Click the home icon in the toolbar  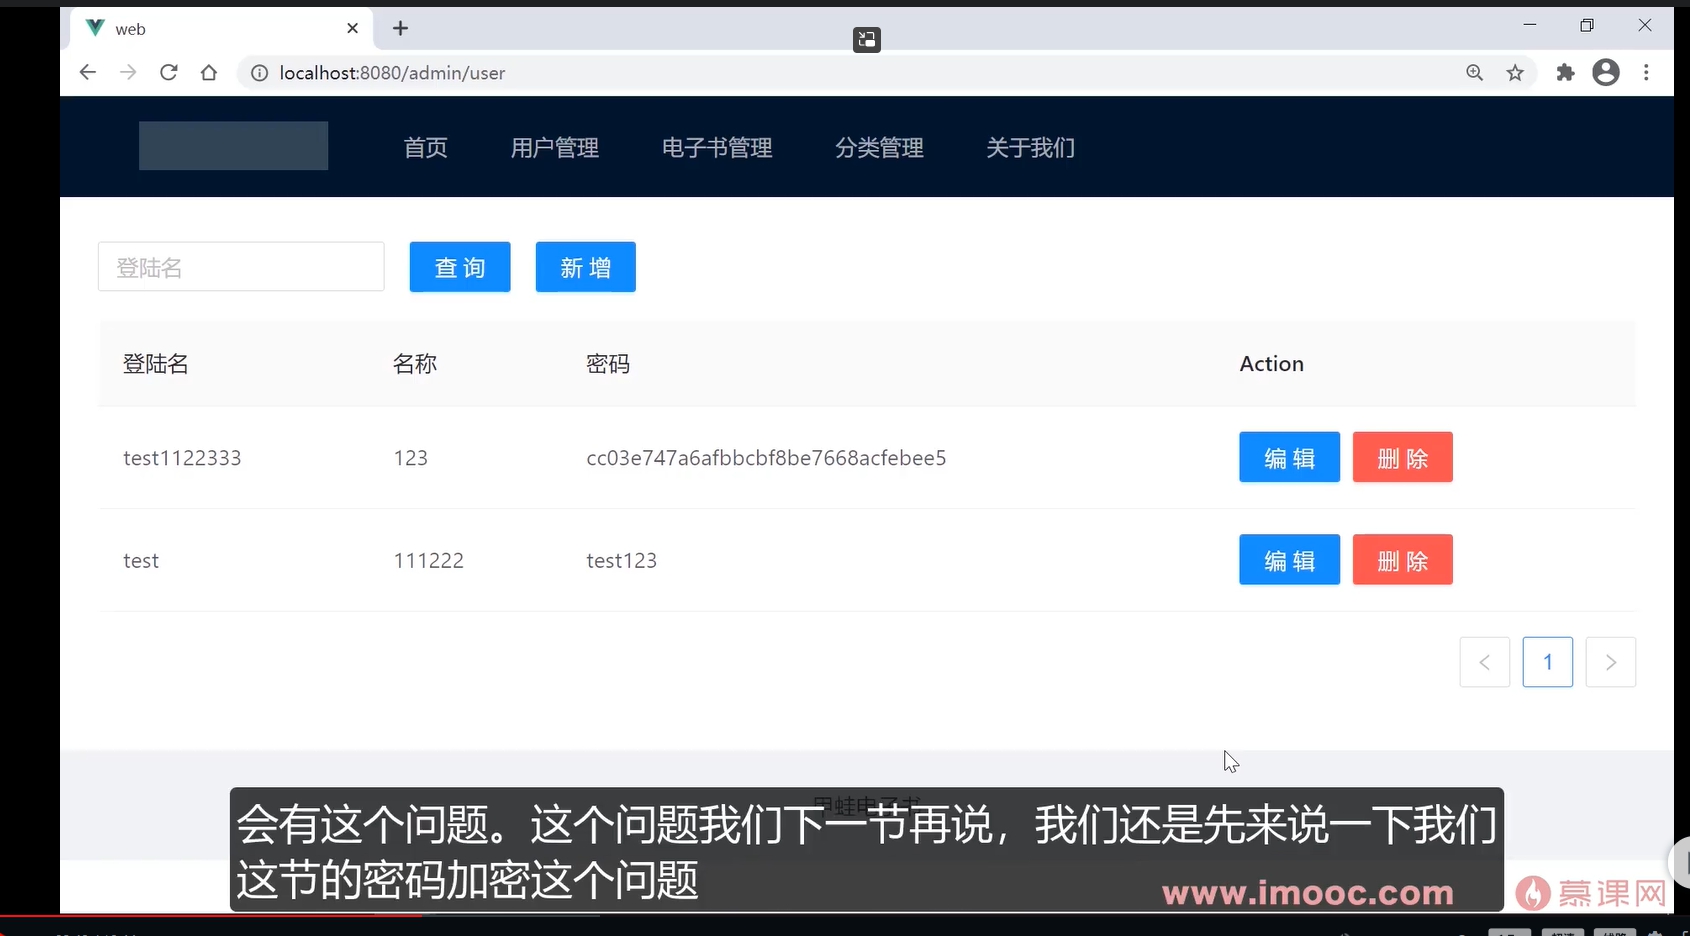[x=208, y=72]
